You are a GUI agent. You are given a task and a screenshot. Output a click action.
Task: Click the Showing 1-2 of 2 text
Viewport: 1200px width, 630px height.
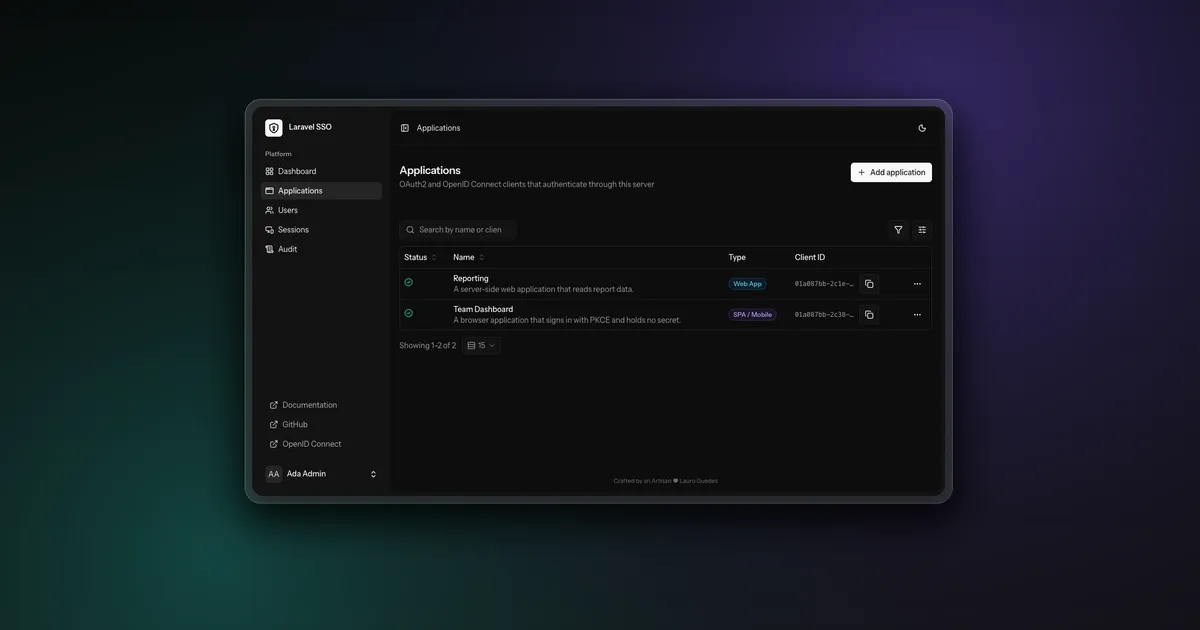[427, 346]
